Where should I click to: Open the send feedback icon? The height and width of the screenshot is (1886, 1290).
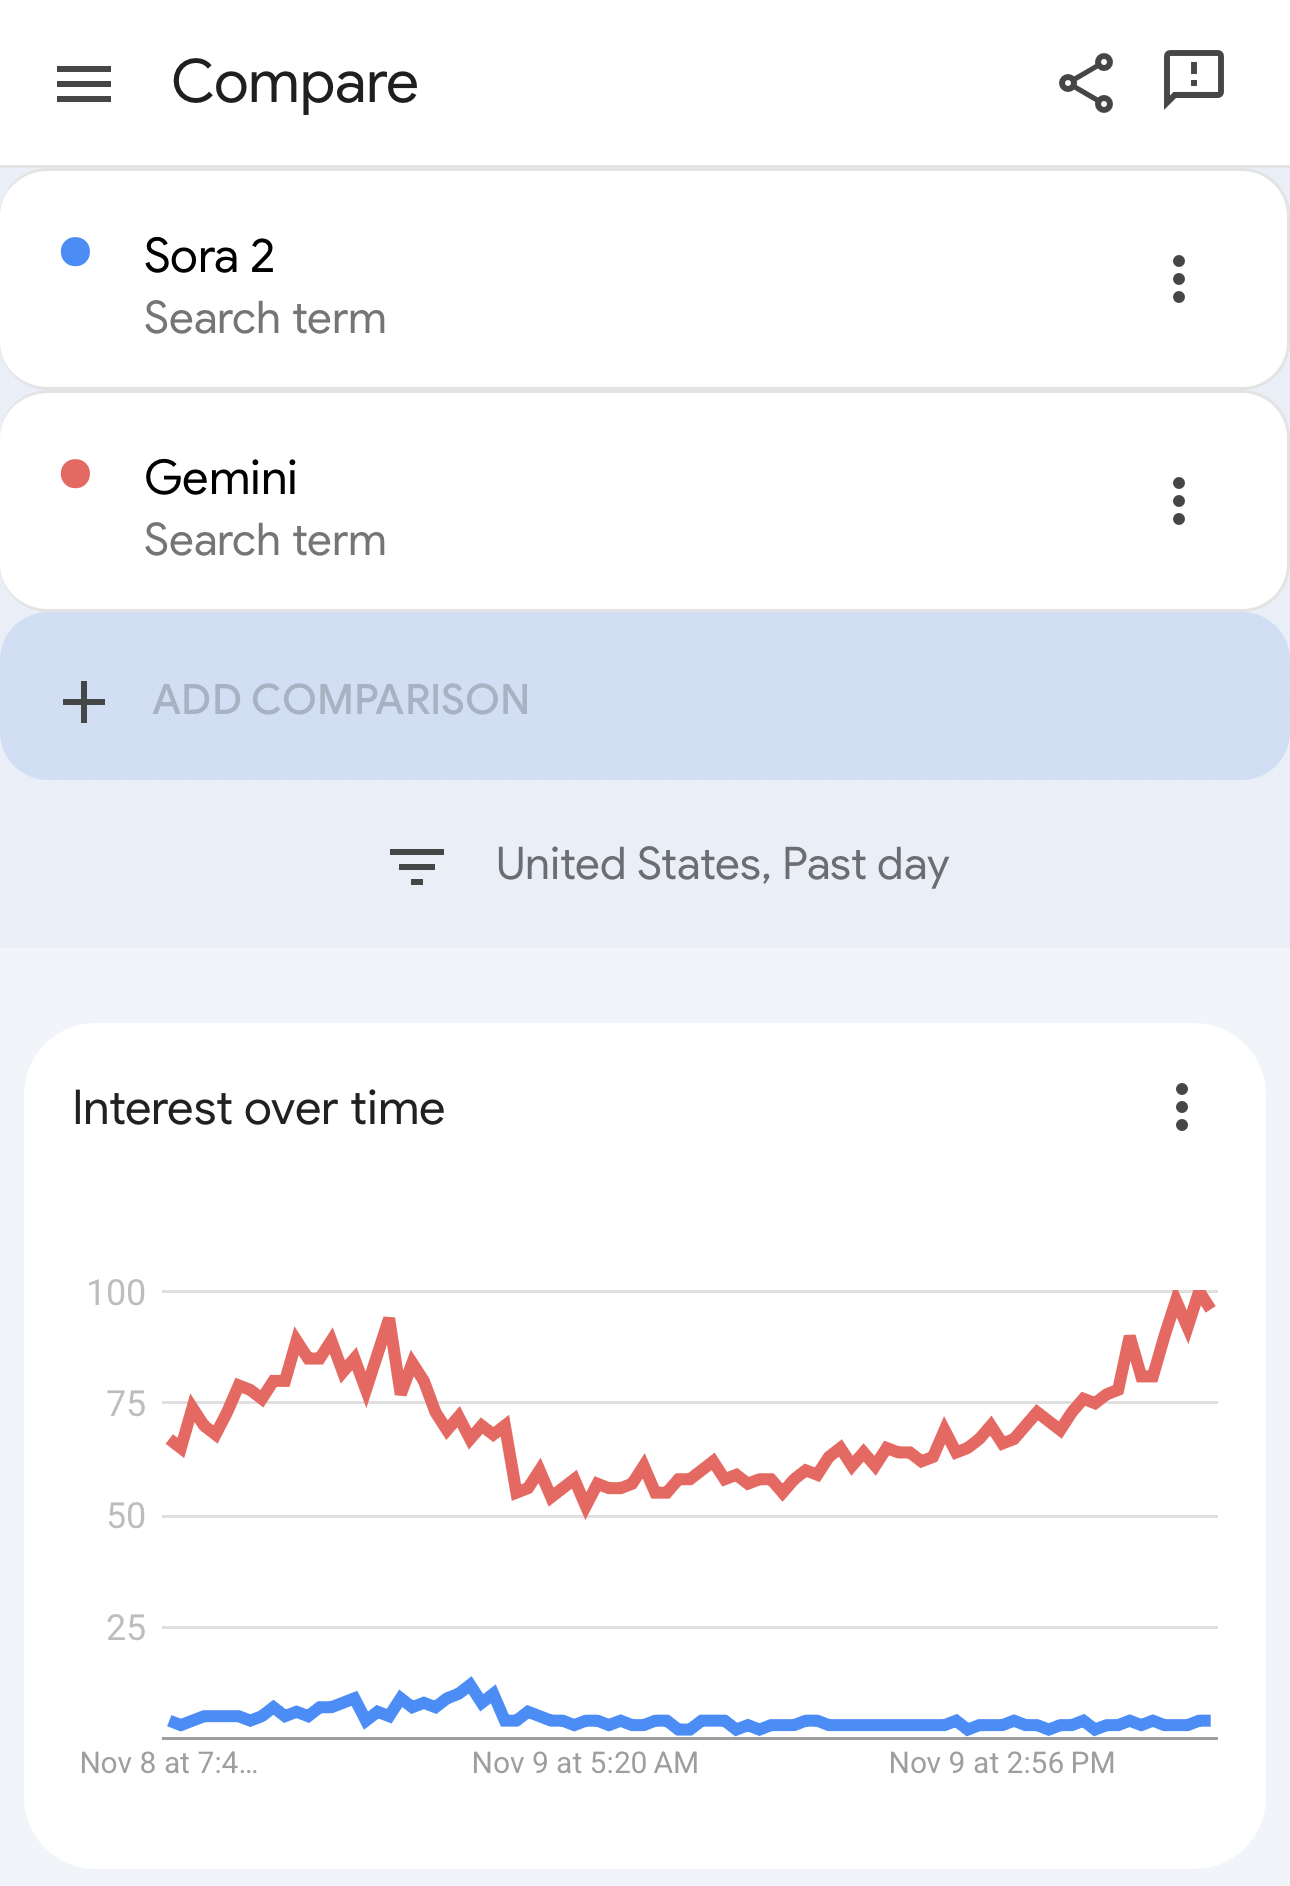(1193, 79)
